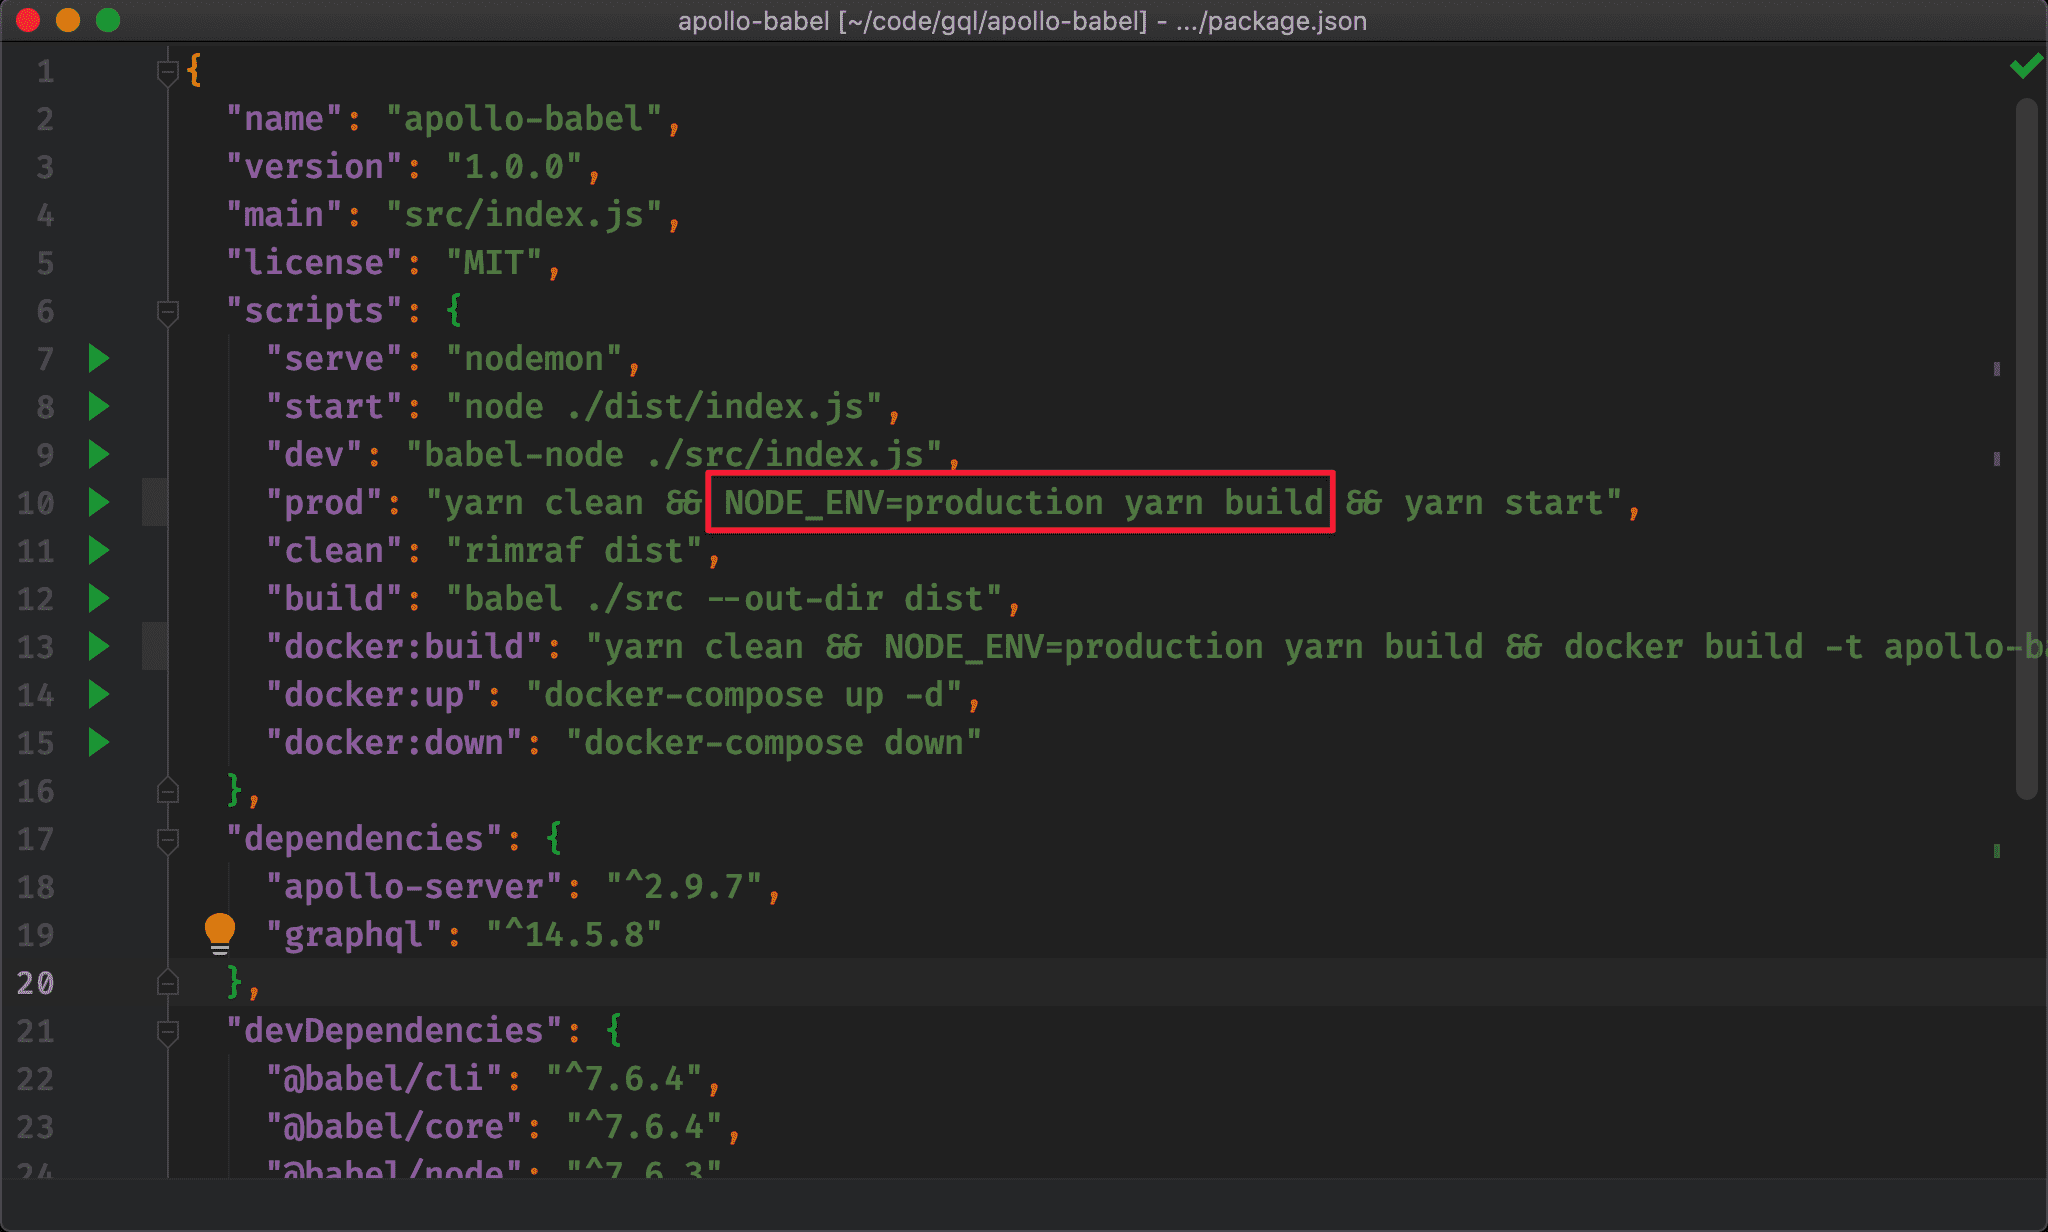
Task: Click the "@babel/core" package name
Action: coord(394,1127)
